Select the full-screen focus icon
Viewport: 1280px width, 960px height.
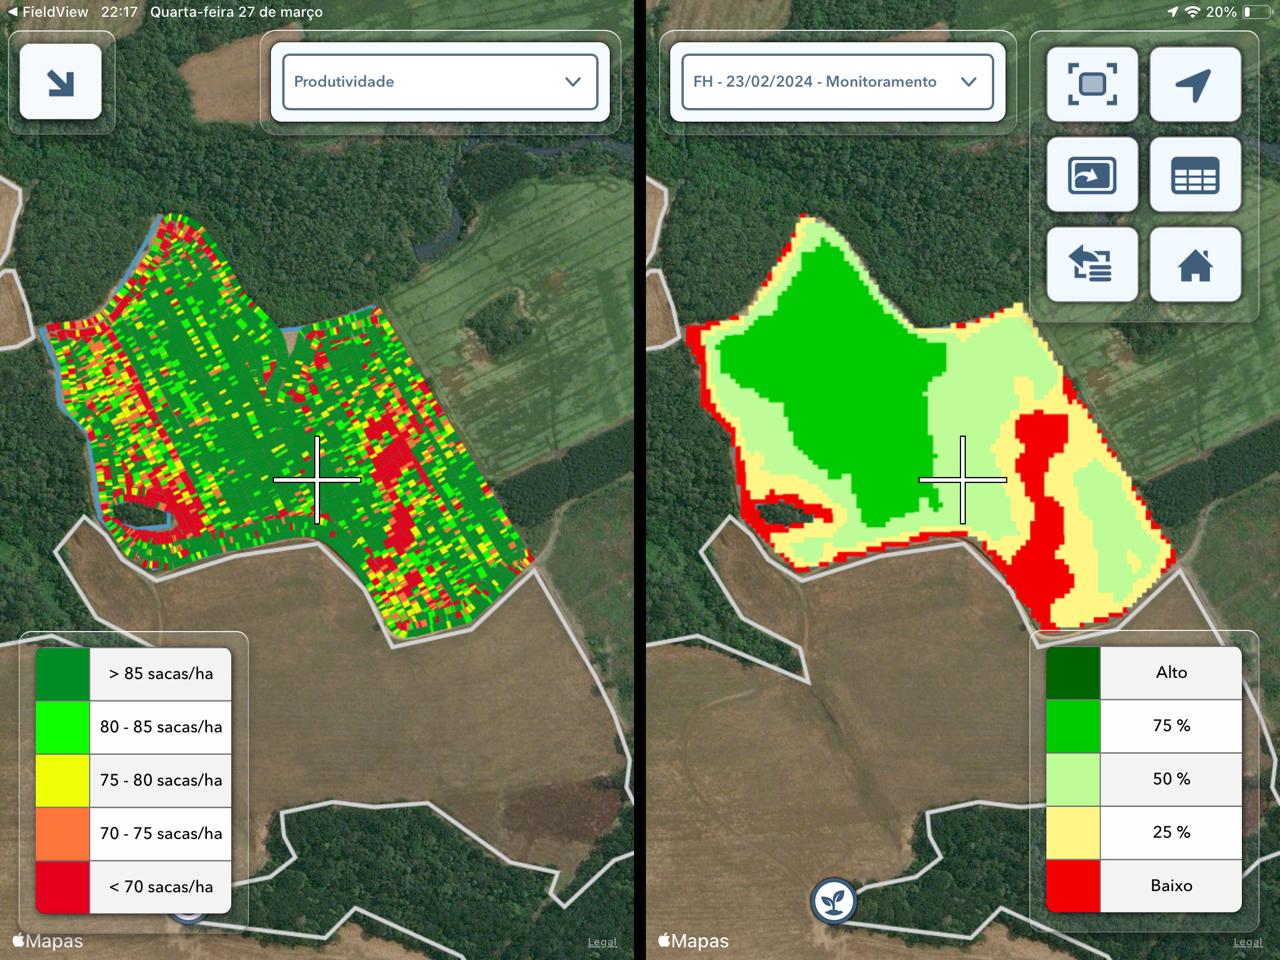1091,84
